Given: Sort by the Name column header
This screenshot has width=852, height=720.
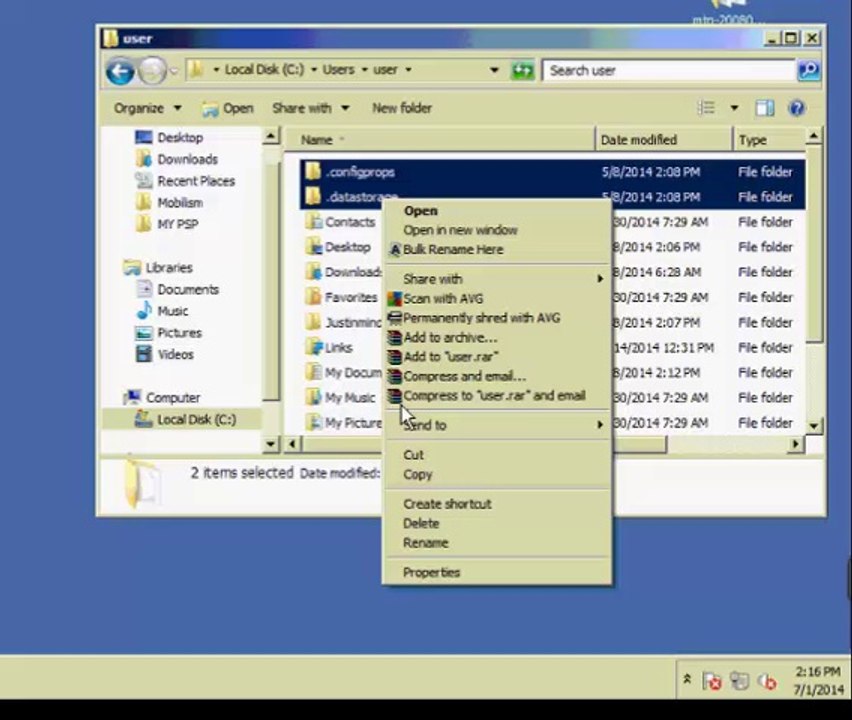Looking at the screenshot, I should click(439, 140).
